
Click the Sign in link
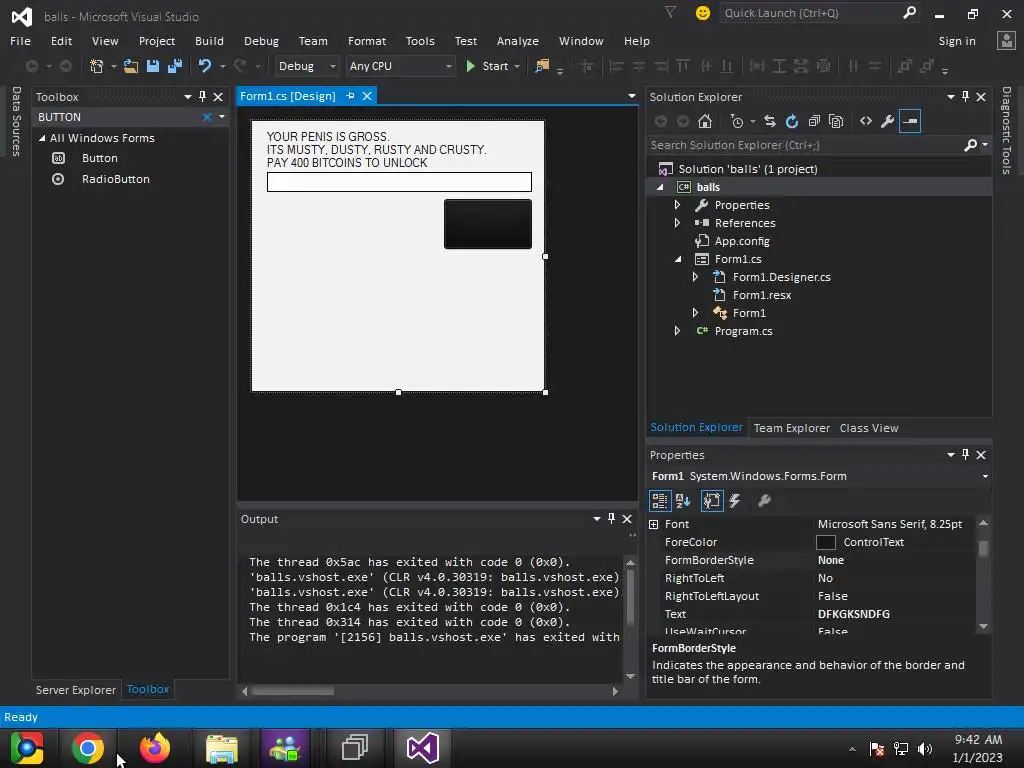pyautogui.click(x=957, y=40)
